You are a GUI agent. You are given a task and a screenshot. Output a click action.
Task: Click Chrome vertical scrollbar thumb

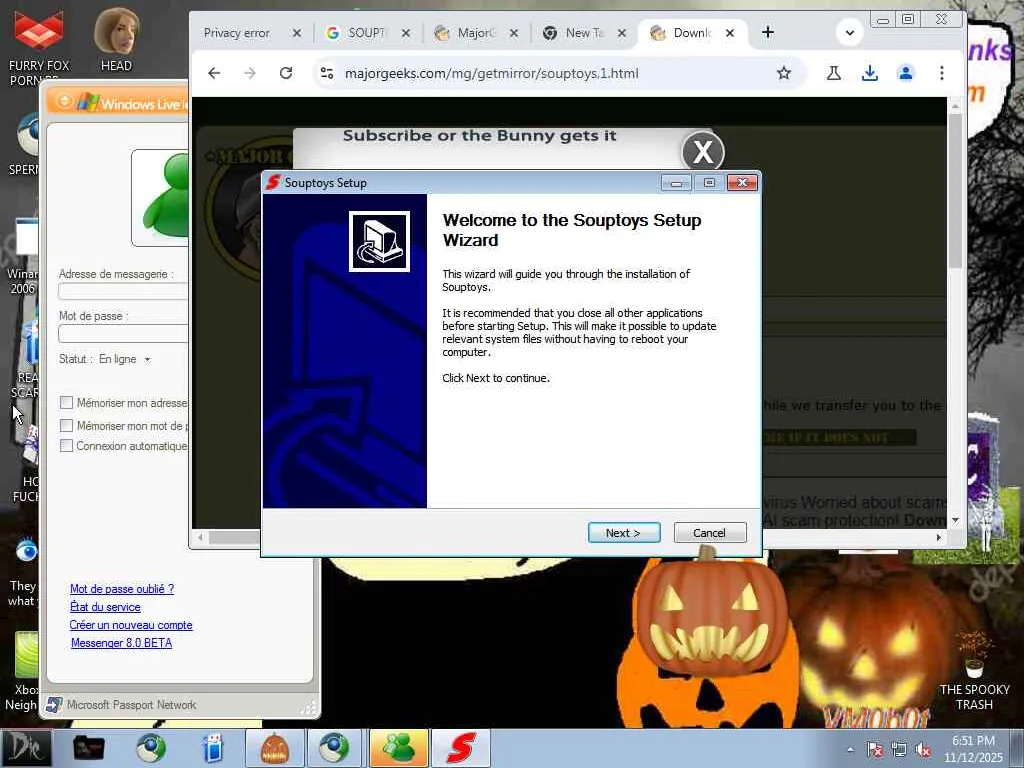955,189
